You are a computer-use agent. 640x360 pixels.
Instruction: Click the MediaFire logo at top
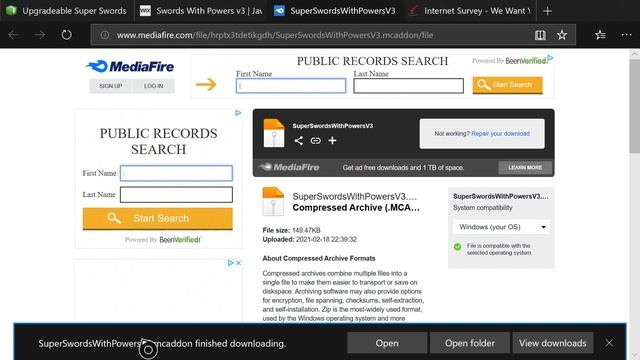click(130, 66)
